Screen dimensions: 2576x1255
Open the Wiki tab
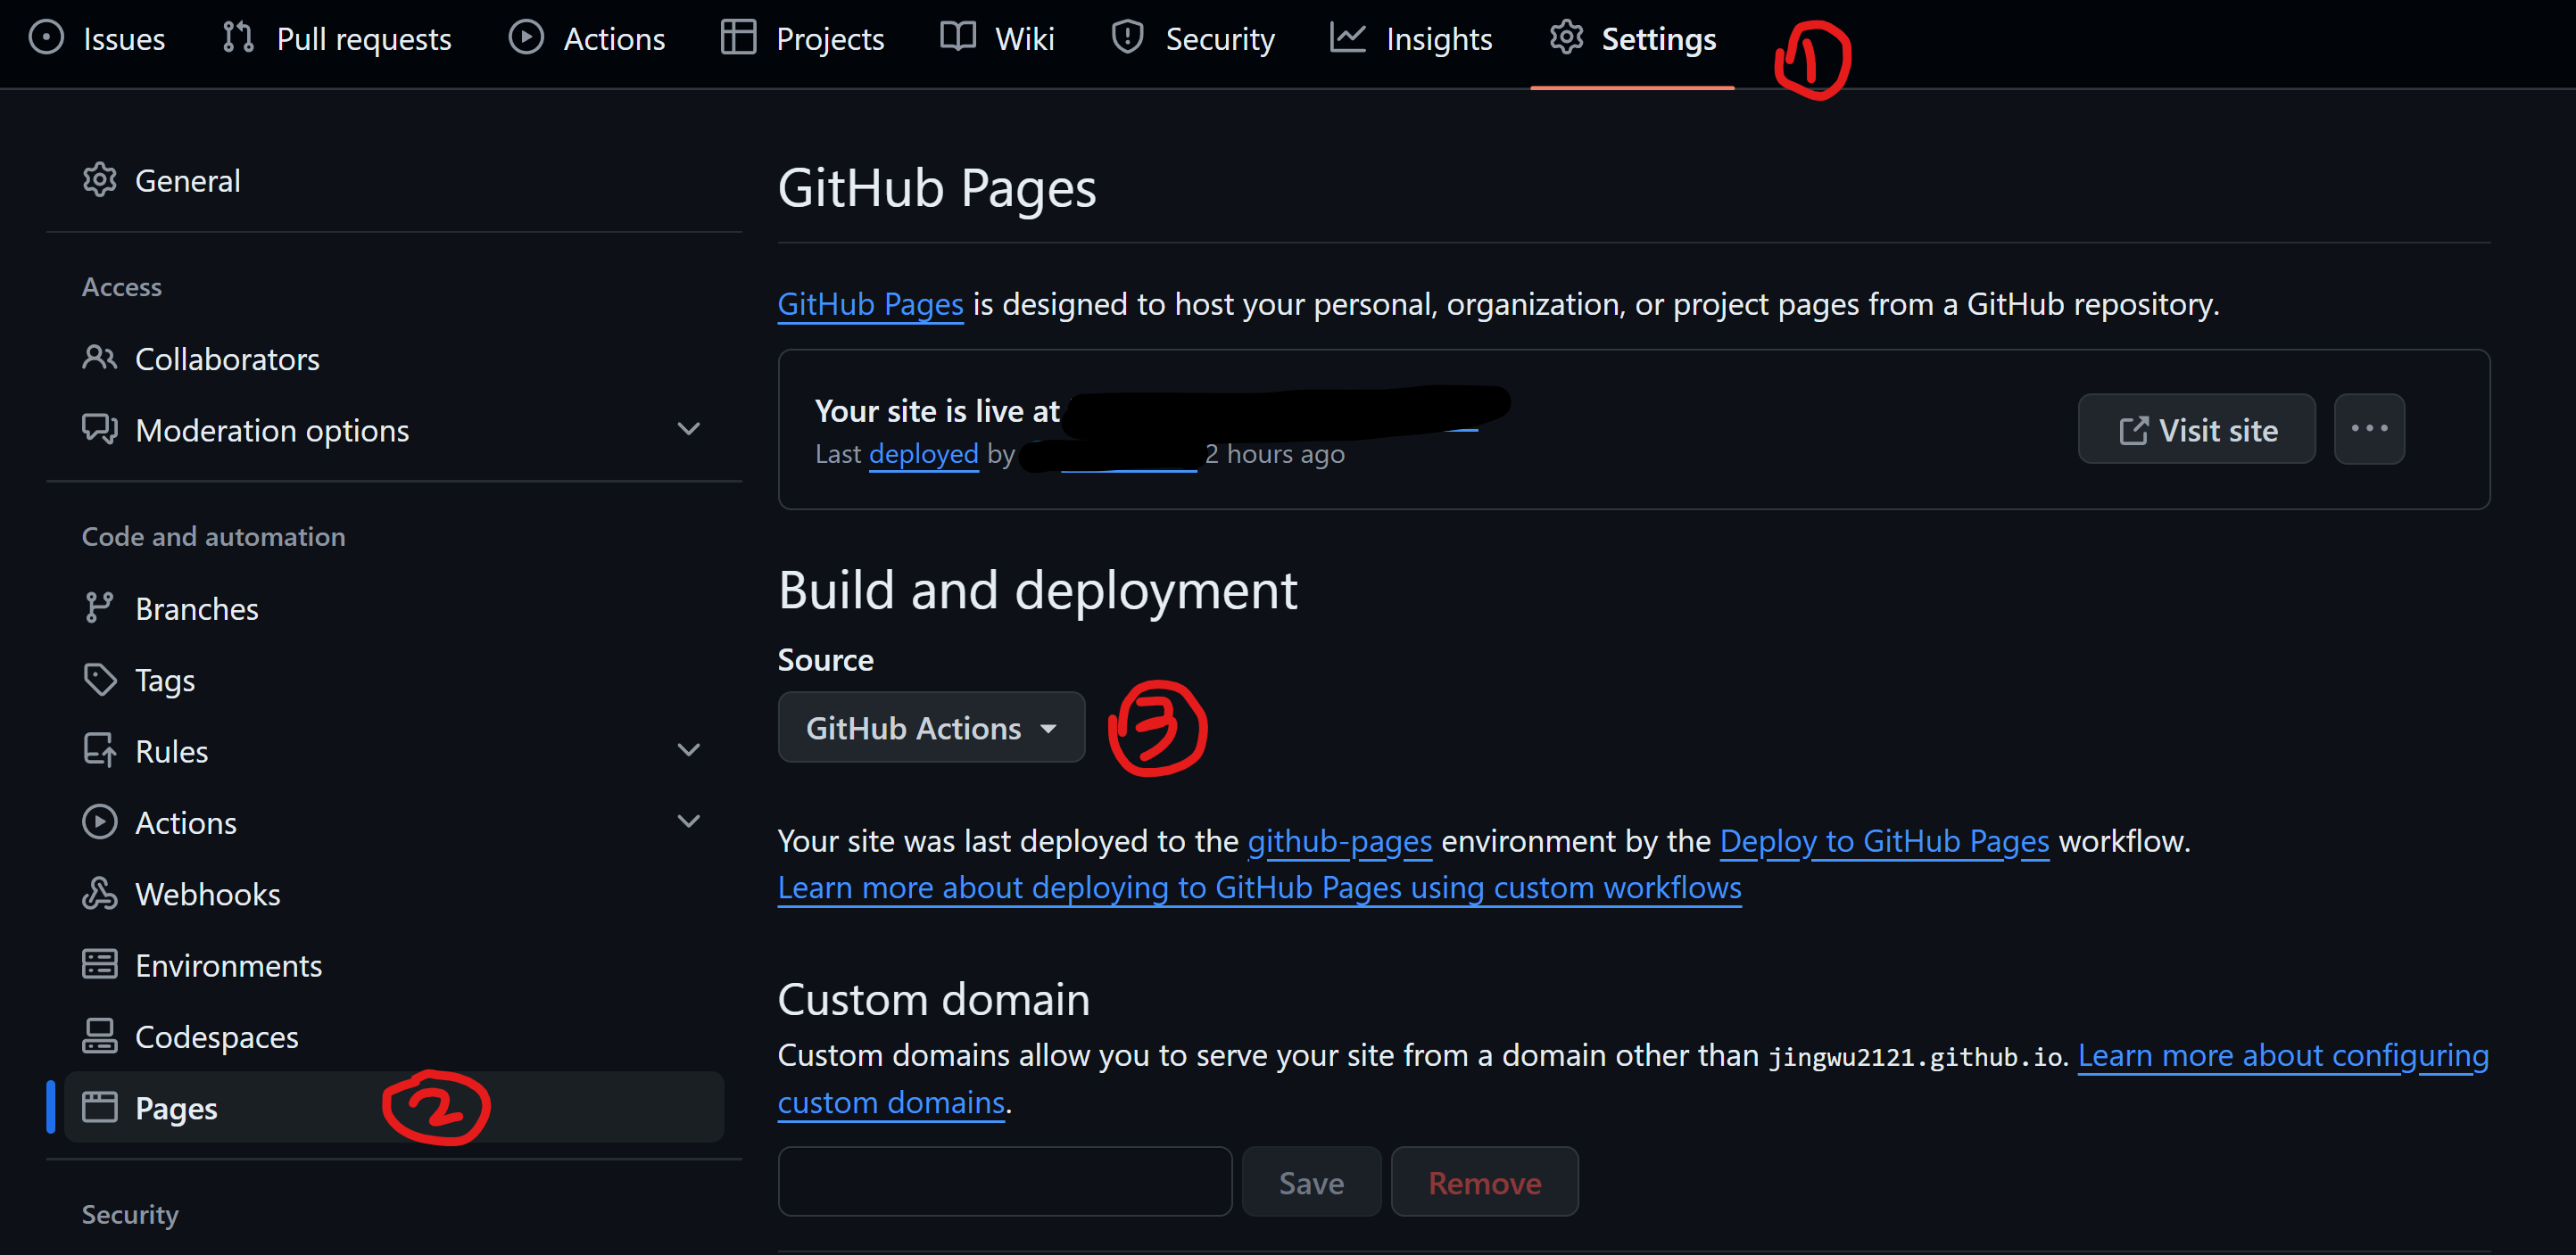(x=997, y=38)
